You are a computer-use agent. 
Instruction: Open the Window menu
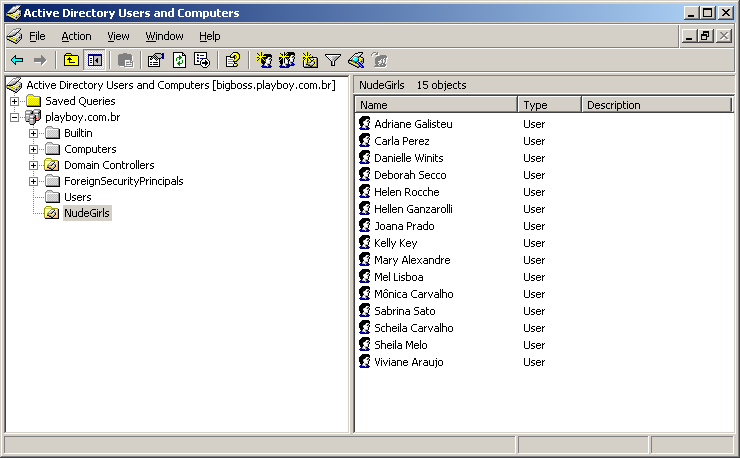[164, 36]
